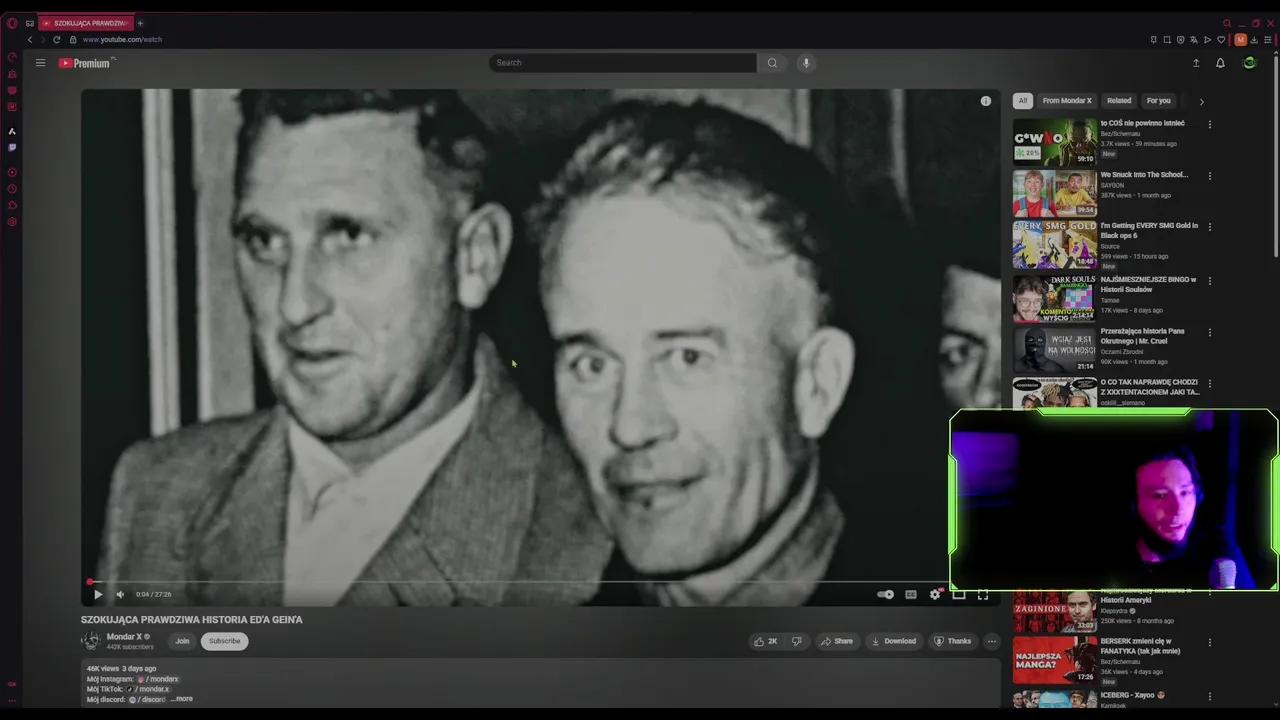Screen dimensions: 1280x720
Task: Open more actions ellipsis under video
Action: click(x=991, y=641)
